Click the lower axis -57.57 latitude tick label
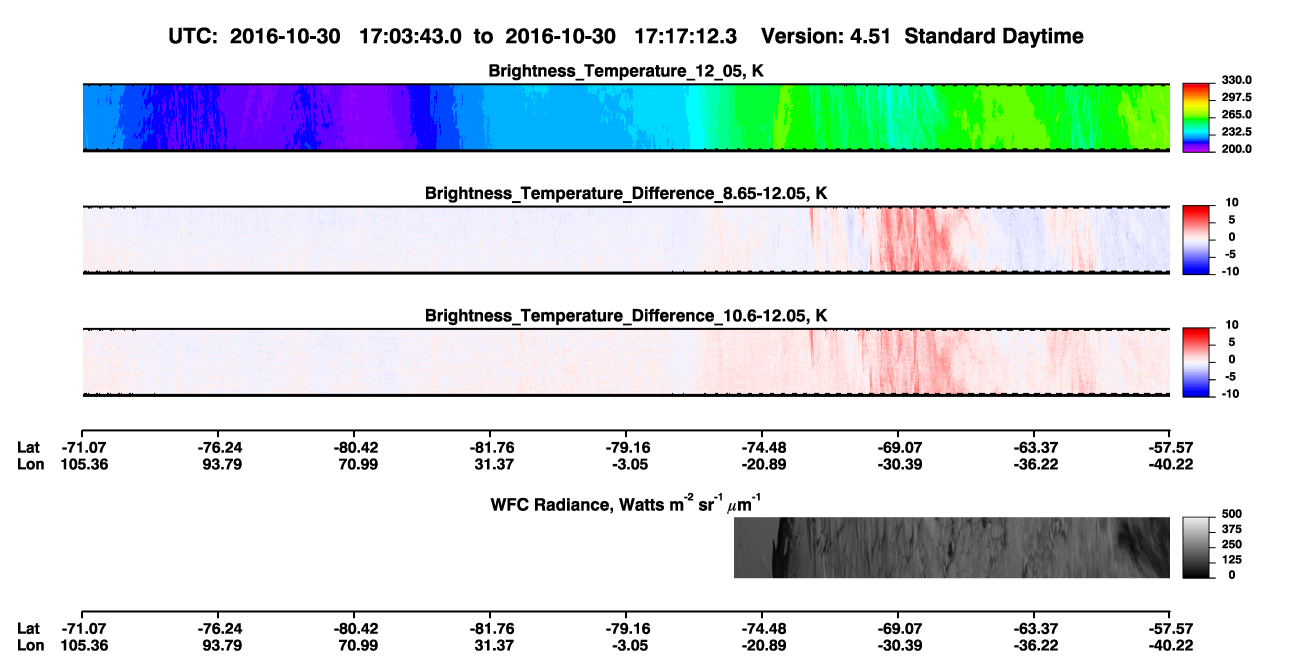The height and width of the screenshot is (667, 1300). pyautogui.click(x=1169, y=628)
